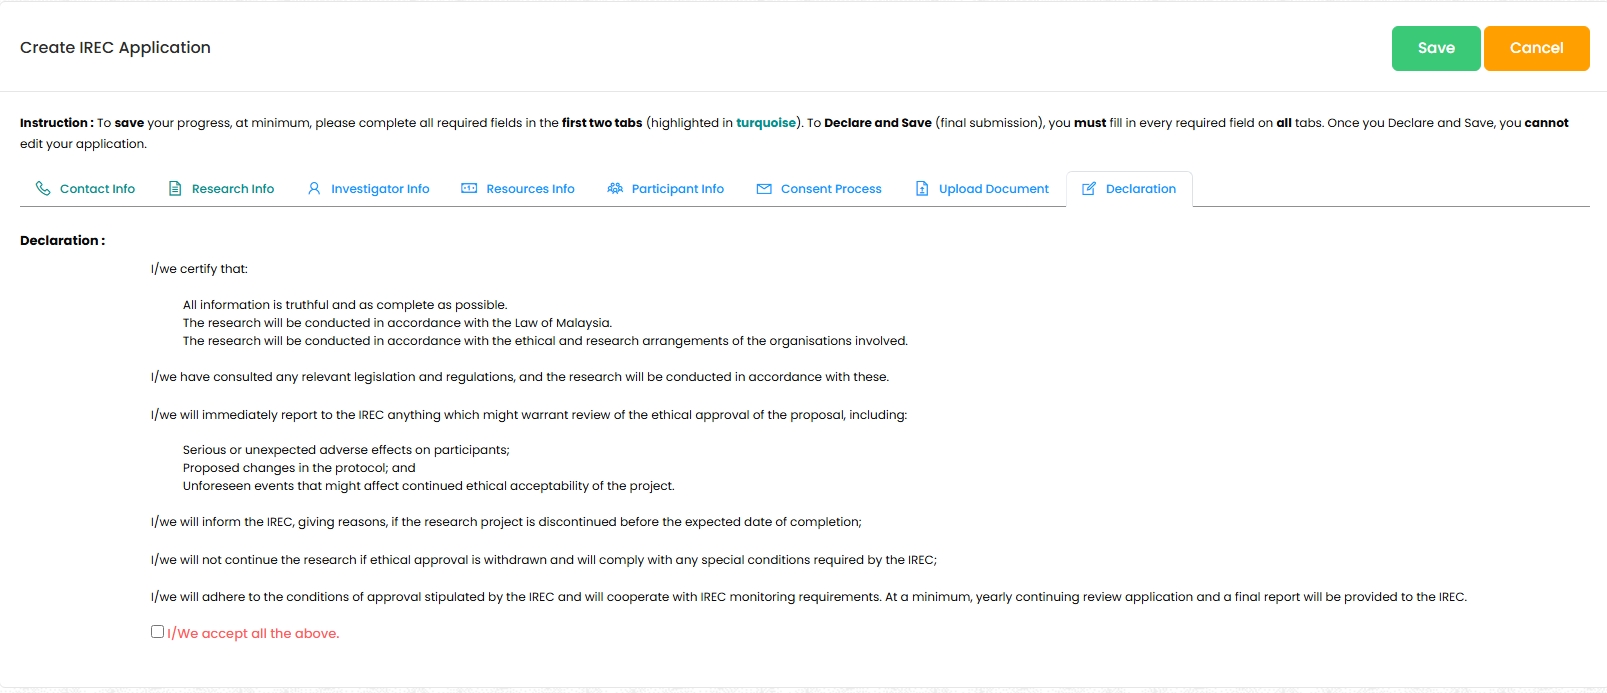Open the Resources Info tab
Viewport: 1607px width, 693px height.
click(518, 189)
